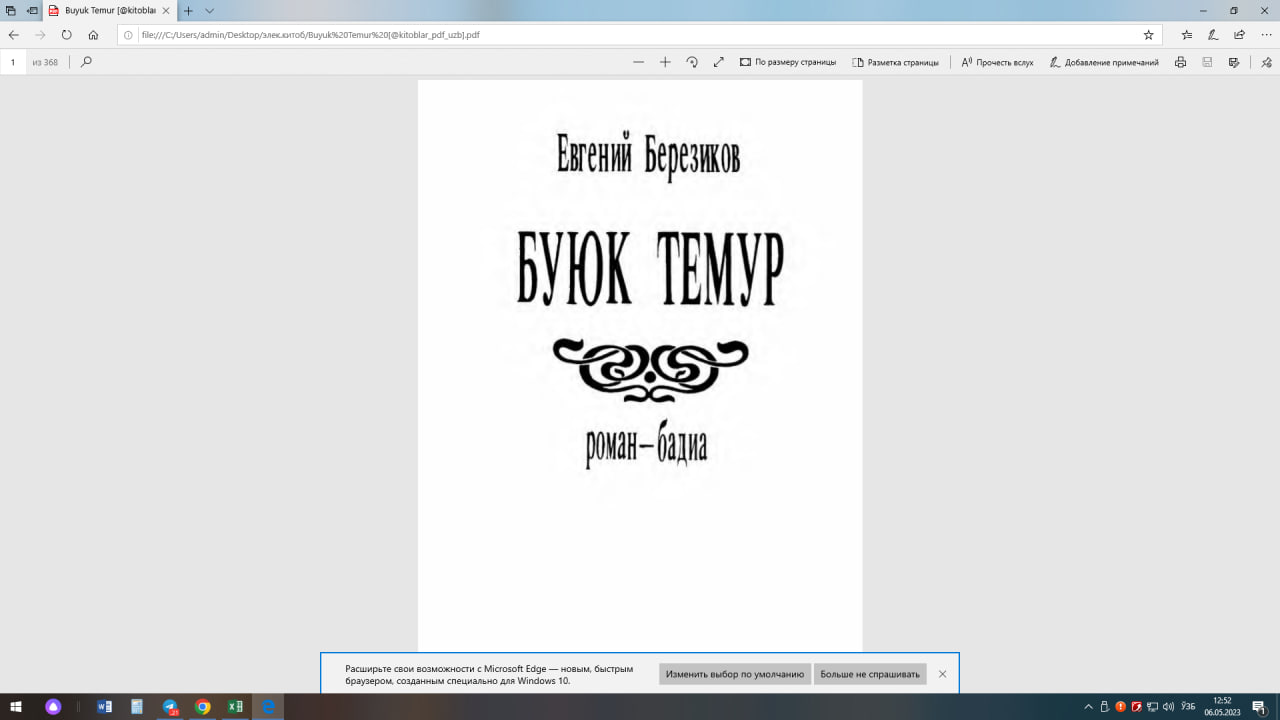
Task: Click 'Изменить выбор по умолчанию' button
Action: [734, 673]
